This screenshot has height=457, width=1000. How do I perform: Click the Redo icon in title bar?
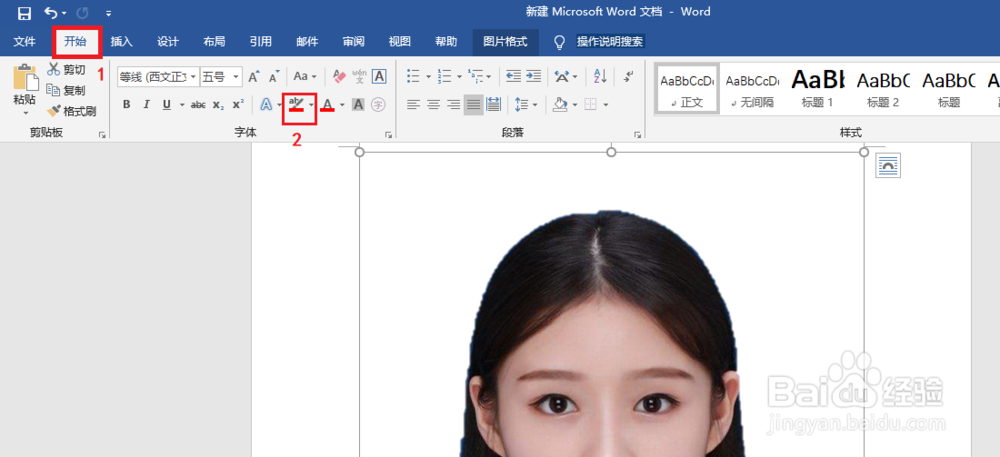tap(82, 13)
